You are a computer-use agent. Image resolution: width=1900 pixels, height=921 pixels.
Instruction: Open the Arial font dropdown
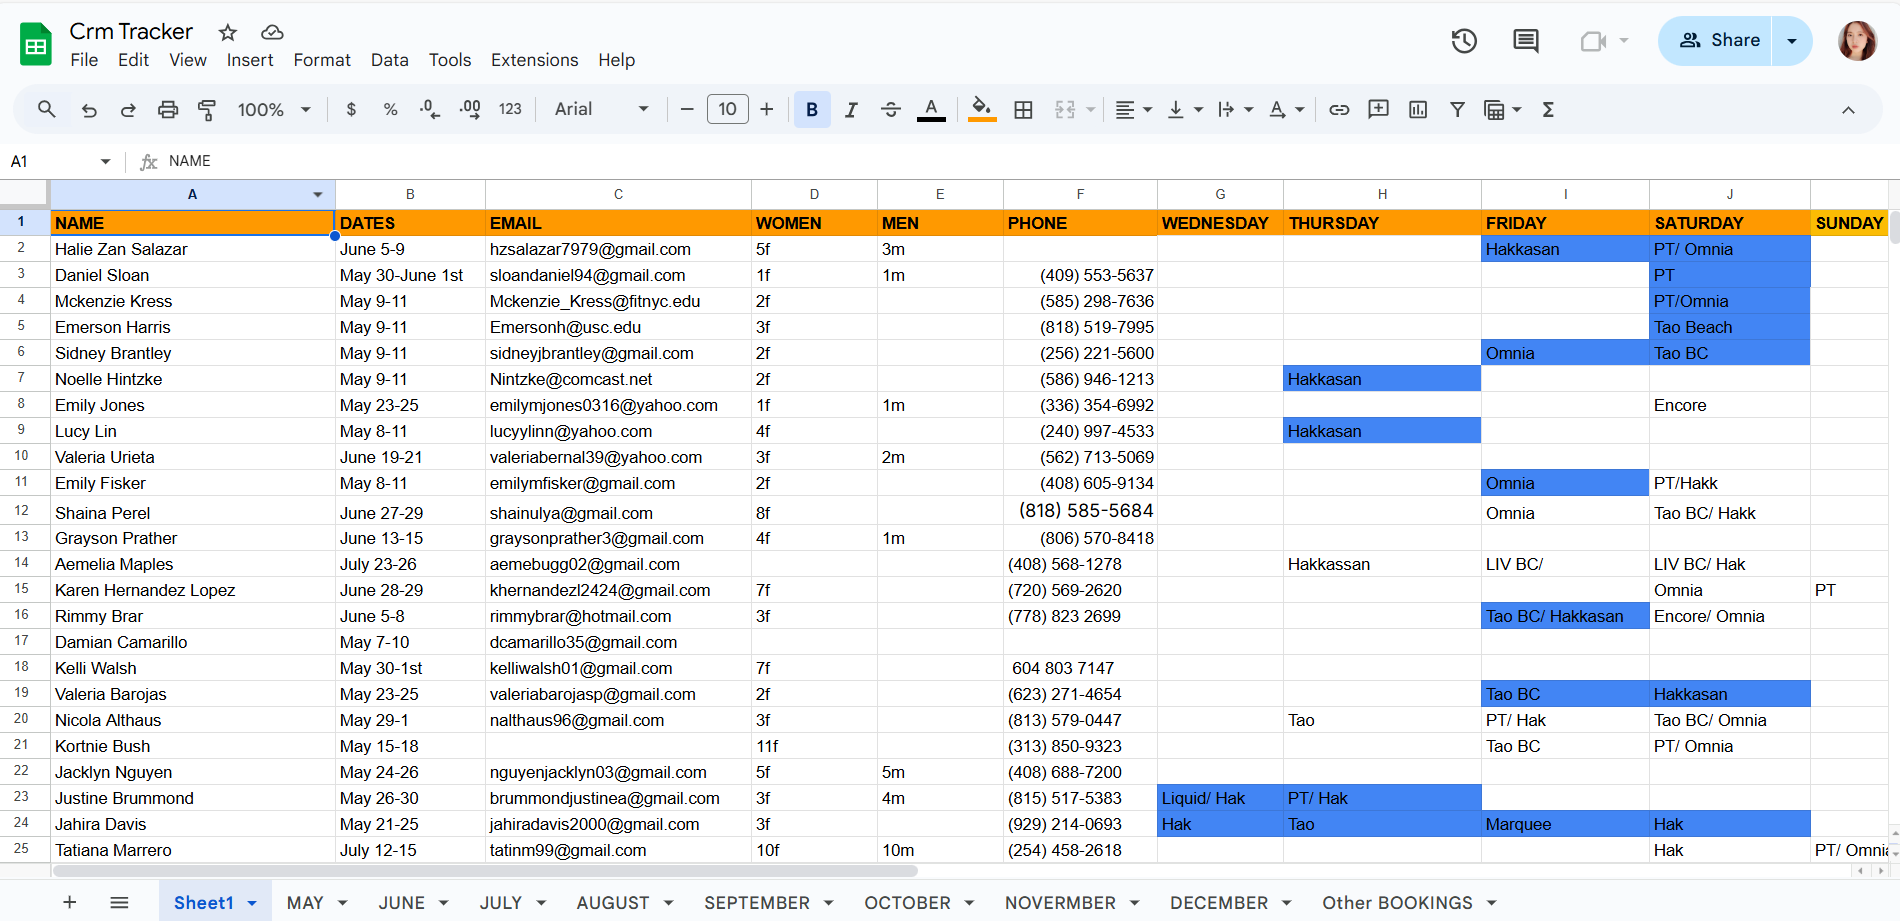(x=601, y=110)
